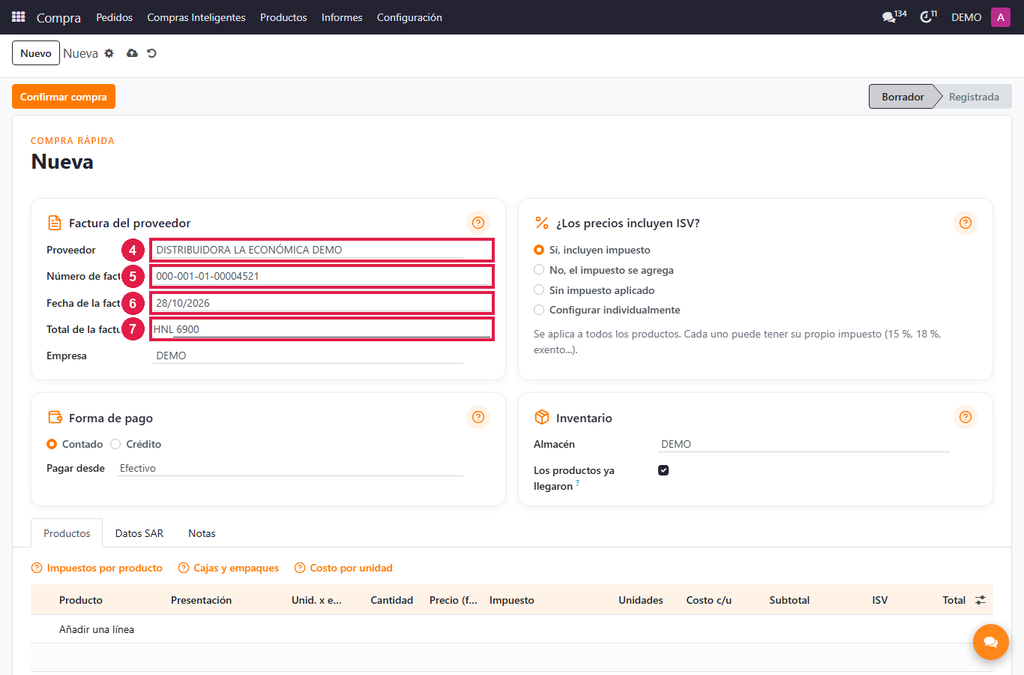Open the conversations icon showing 134
The height and width of the screenshot is (675, 1024).
893,16
